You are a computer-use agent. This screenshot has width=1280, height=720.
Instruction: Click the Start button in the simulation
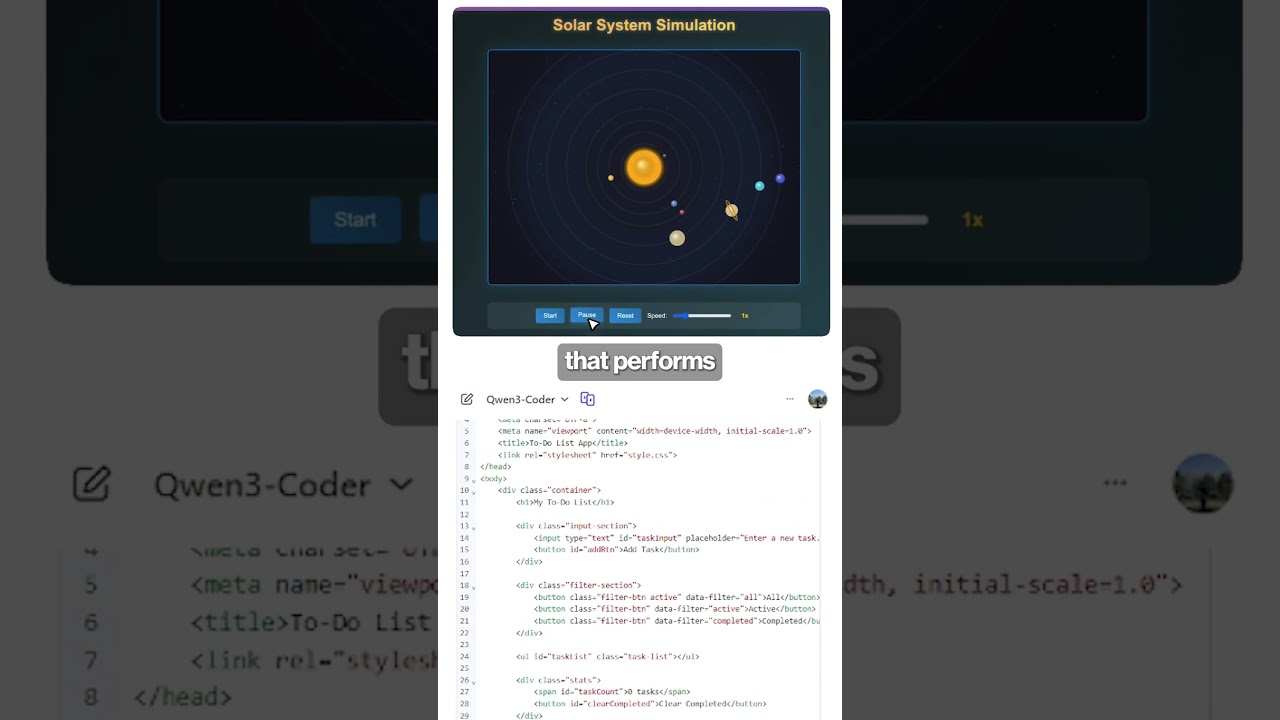point(550,316)
